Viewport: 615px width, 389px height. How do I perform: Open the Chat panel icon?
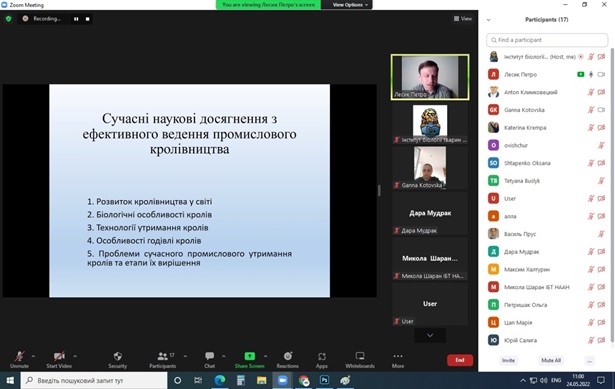pos(209,356)
